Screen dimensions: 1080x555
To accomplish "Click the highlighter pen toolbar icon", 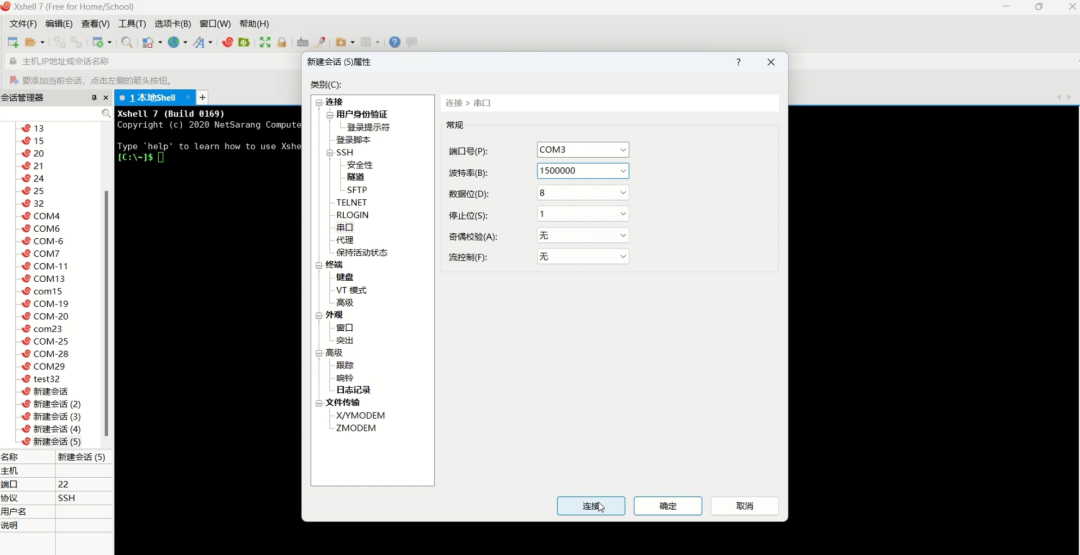I will point(320,42).
